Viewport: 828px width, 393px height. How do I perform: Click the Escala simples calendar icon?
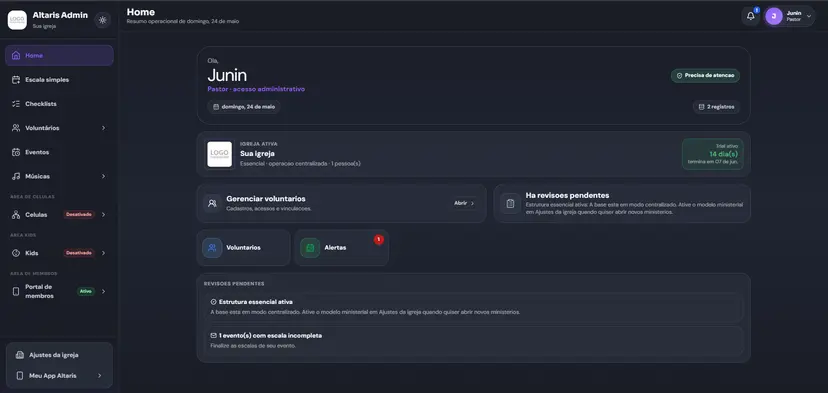click(x=16, y=80)
